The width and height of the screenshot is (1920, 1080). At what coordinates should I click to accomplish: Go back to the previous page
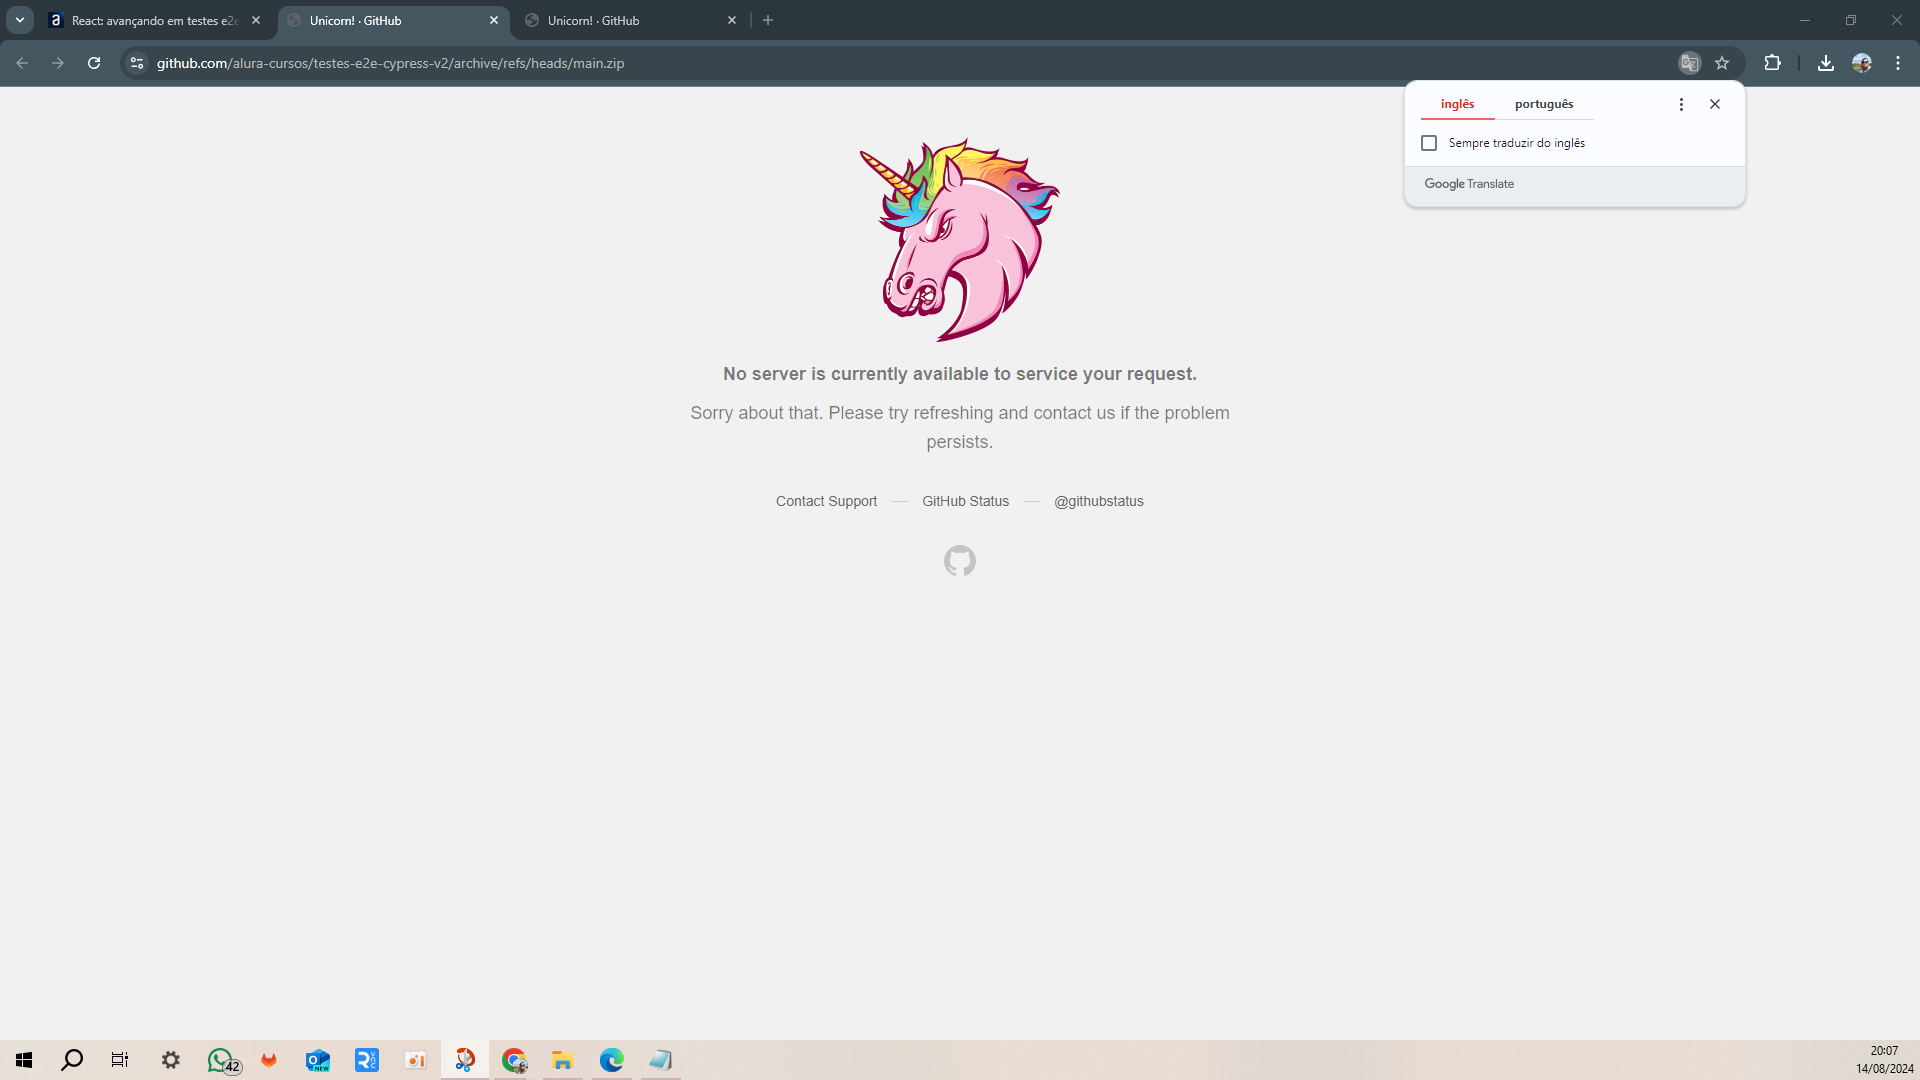click(x=22, y=63)
